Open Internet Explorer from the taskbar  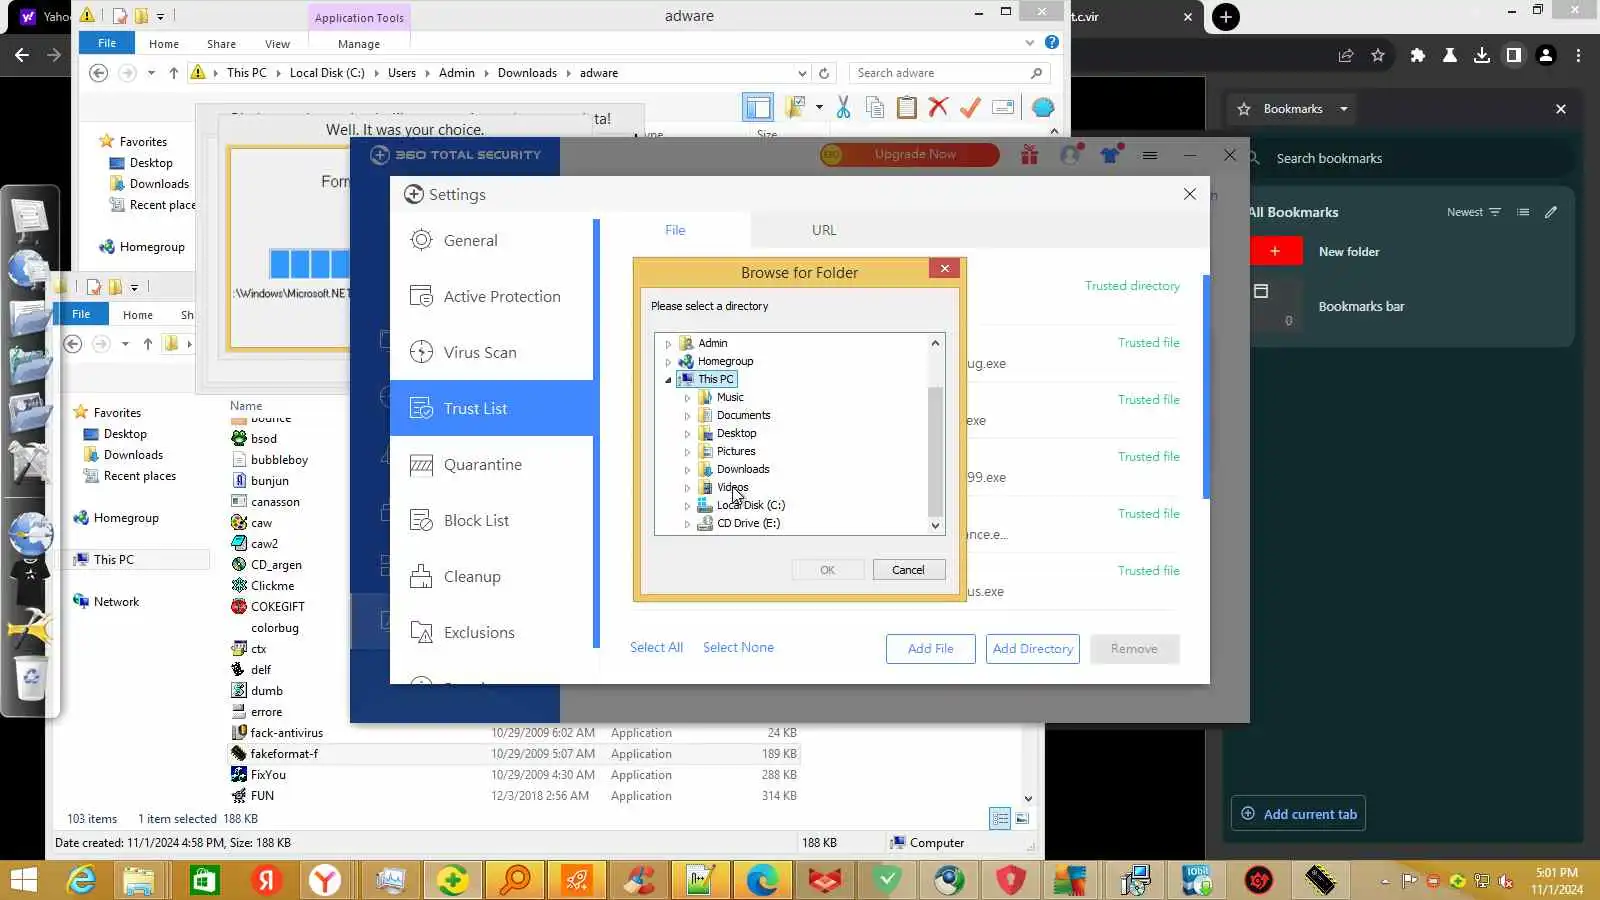pyautogui.click(x=81, y=880)
